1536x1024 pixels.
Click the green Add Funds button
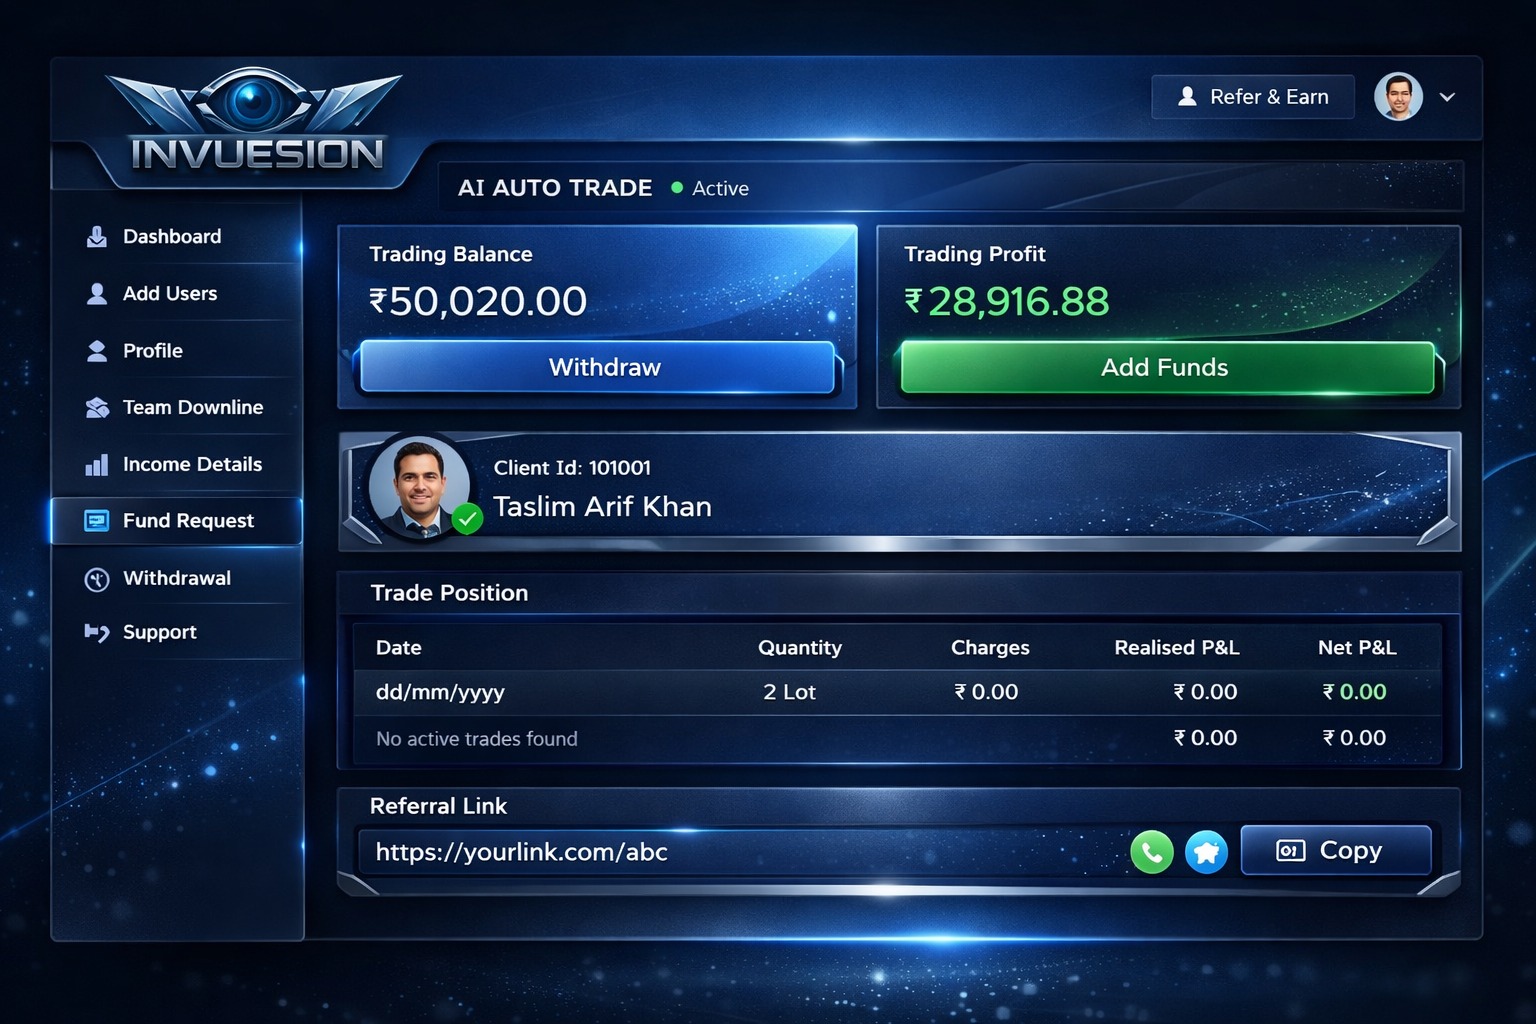[1167, 367]
